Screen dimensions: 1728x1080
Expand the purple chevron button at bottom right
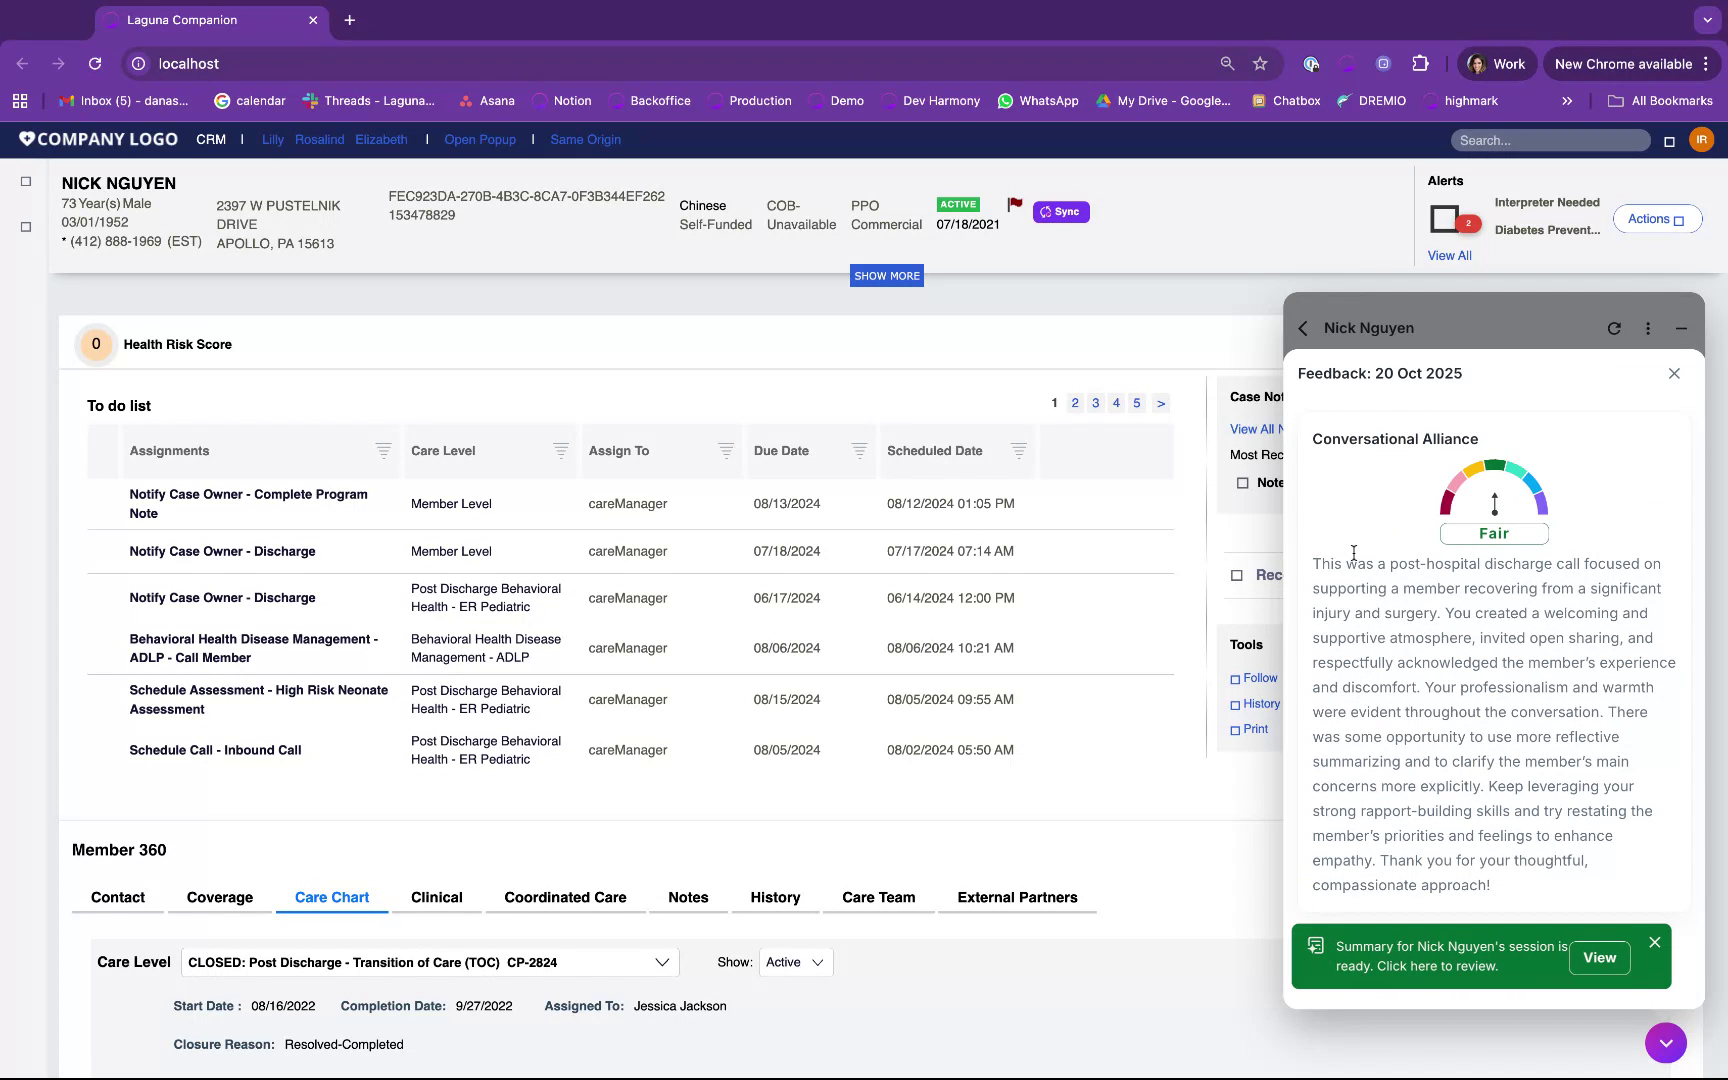pos(1666,1042)
